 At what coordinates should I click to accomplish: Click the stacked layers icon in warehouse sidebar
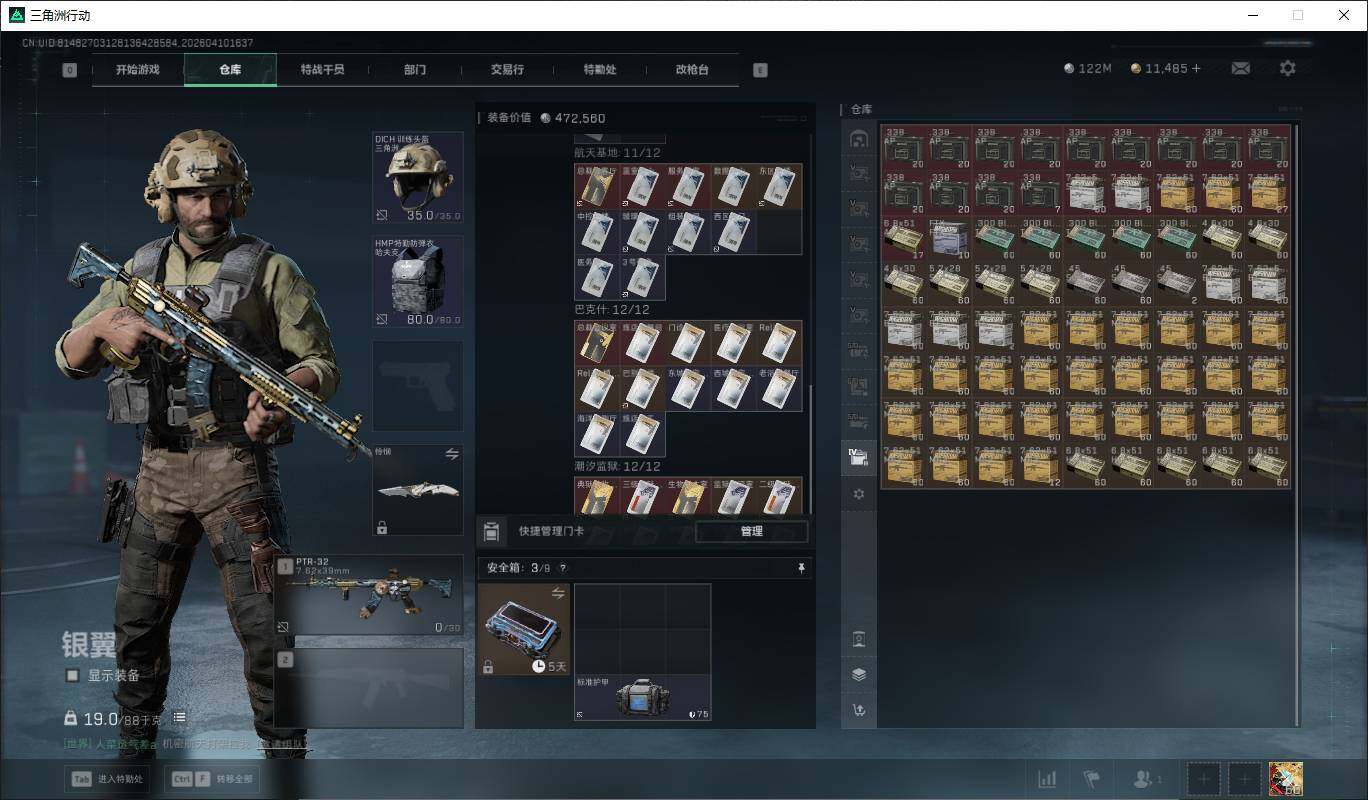(x=858, y=674)
